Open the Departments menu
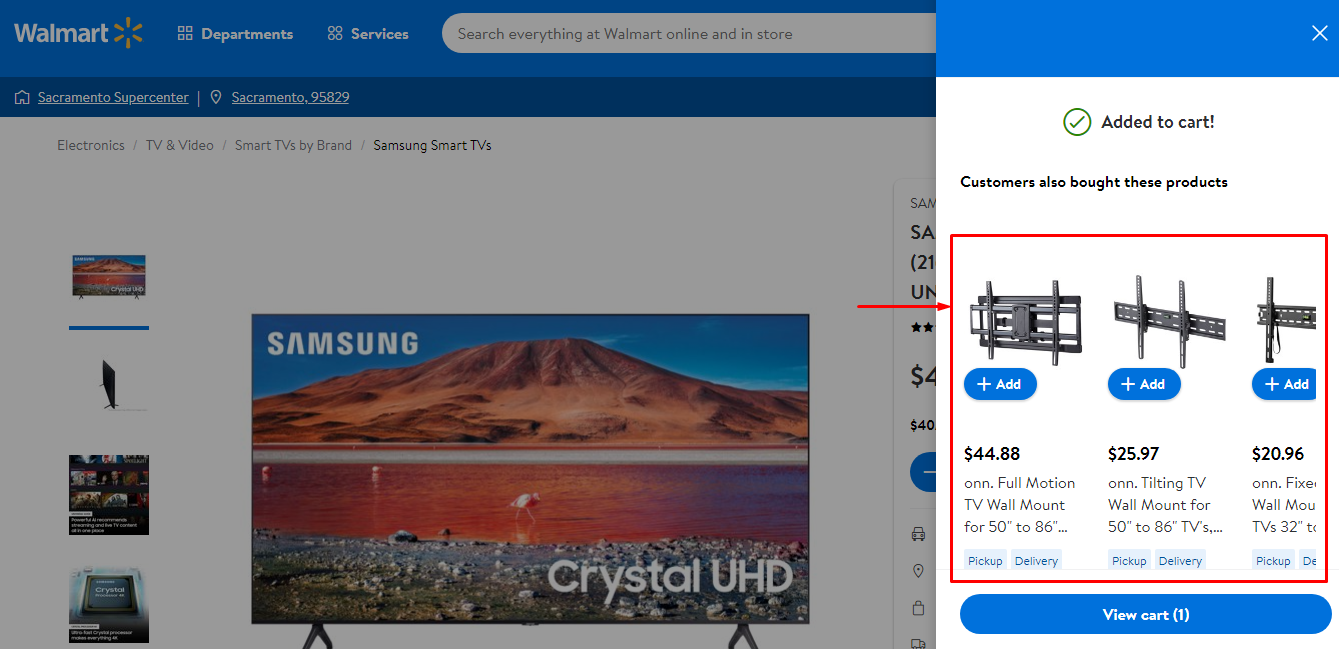This screenshot has height=649, width=1339. tap(235, 34)
